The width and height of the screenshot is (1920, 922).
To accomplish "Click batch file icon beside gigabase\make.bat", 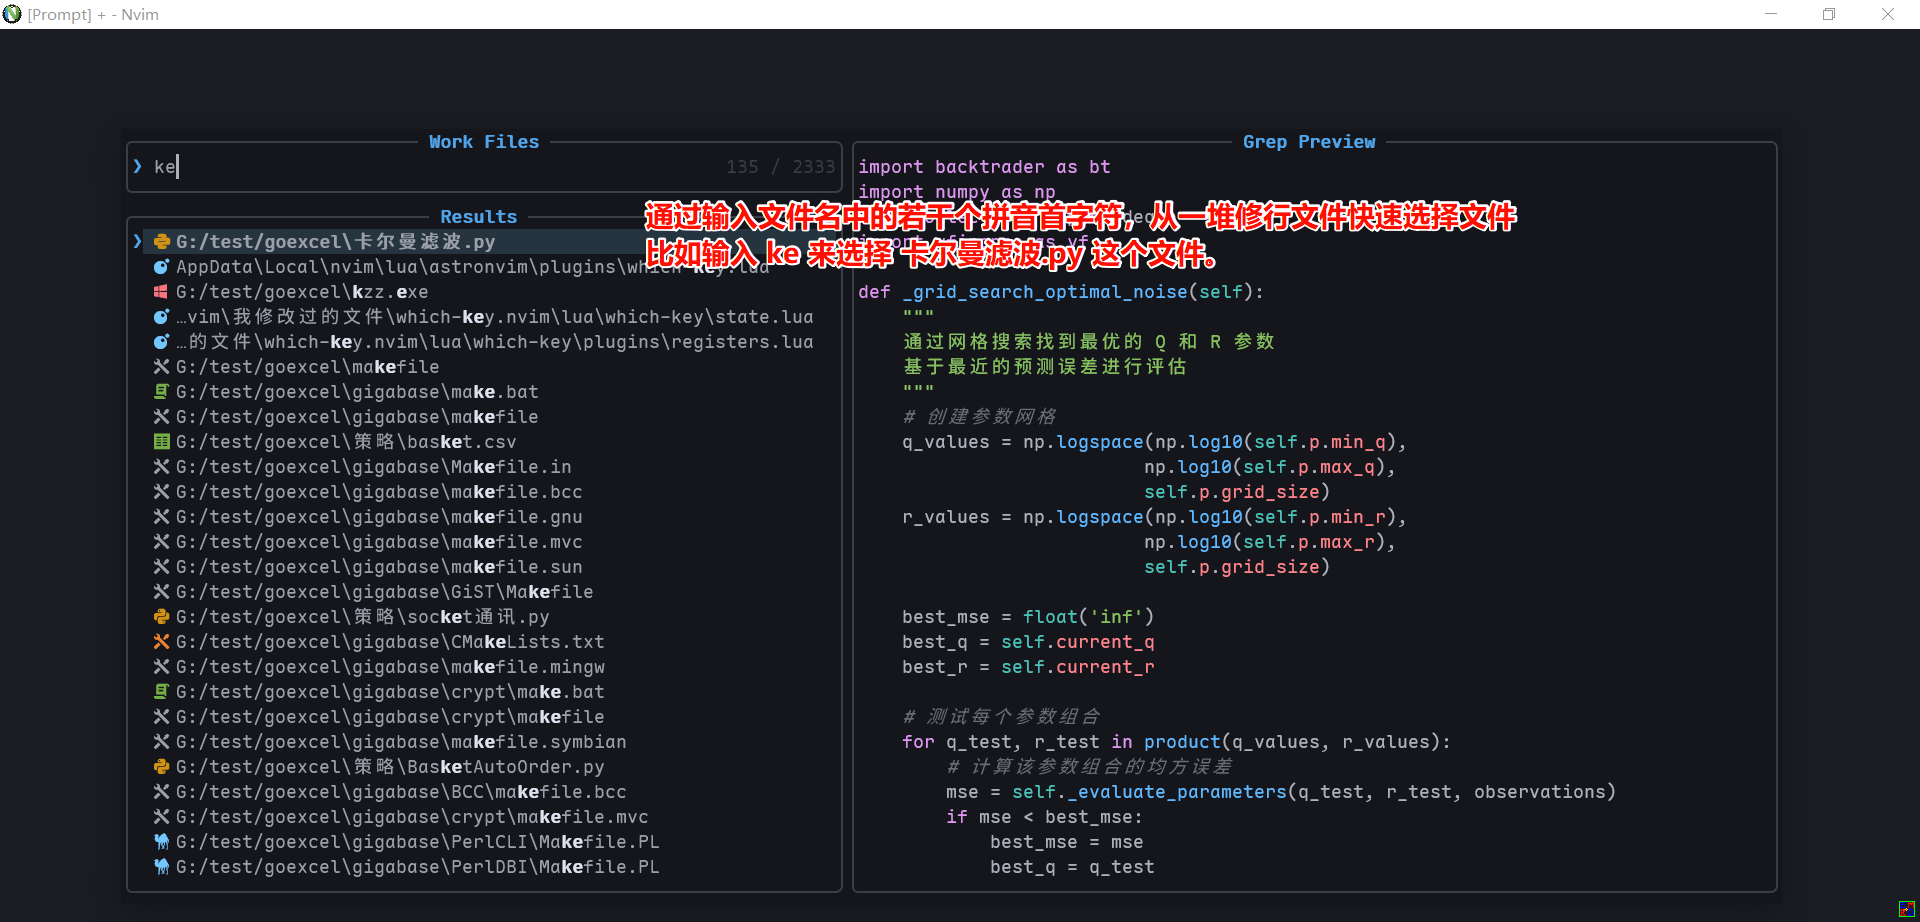I will tap(161, 392).
